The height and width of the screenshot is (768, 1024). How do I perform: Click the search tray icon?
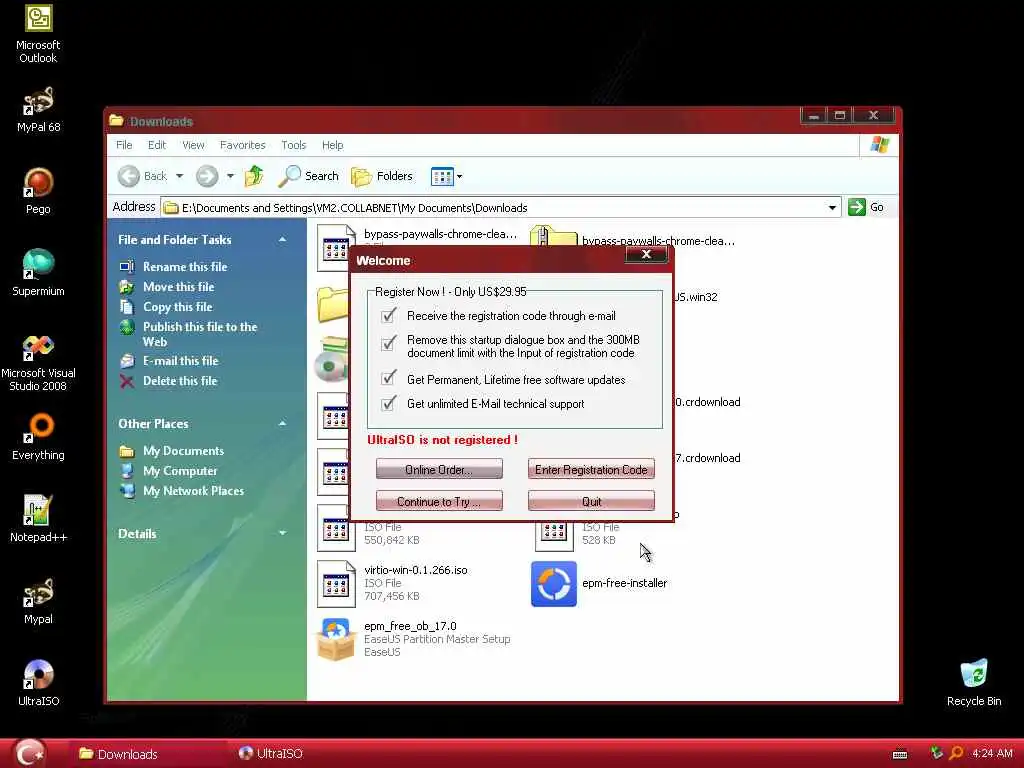(x=956, y=753)
